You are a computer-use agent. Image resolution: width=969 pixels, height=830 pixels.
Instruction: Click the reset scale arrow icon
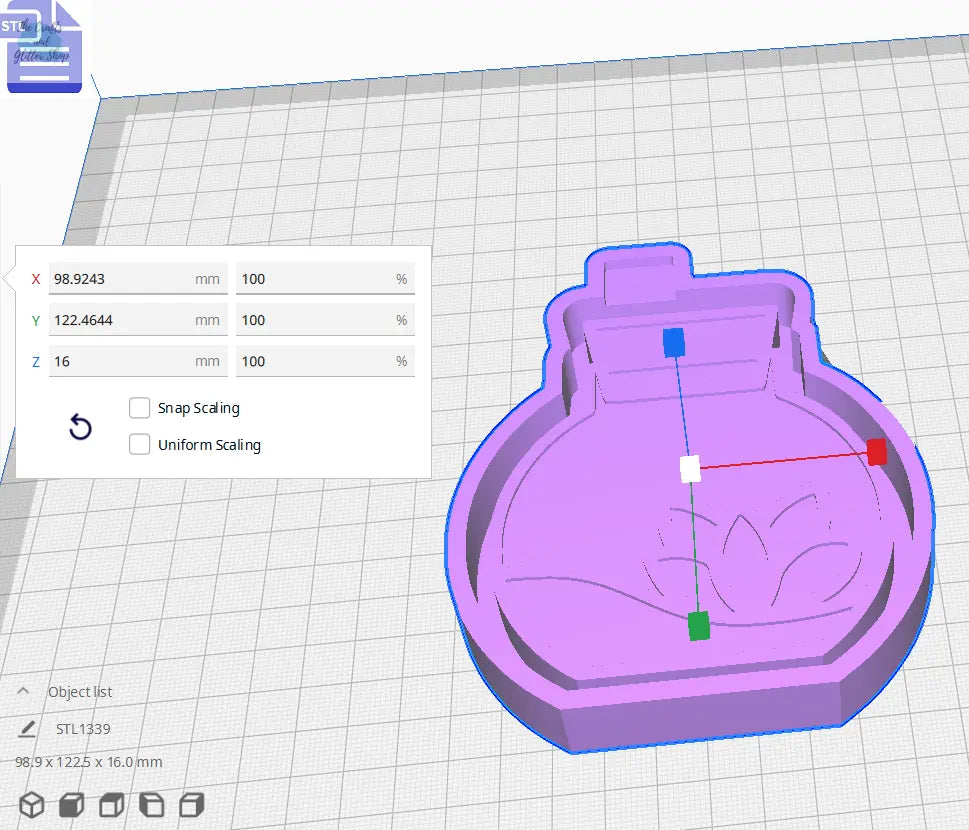pyautogui.click(x=80, y=427)
